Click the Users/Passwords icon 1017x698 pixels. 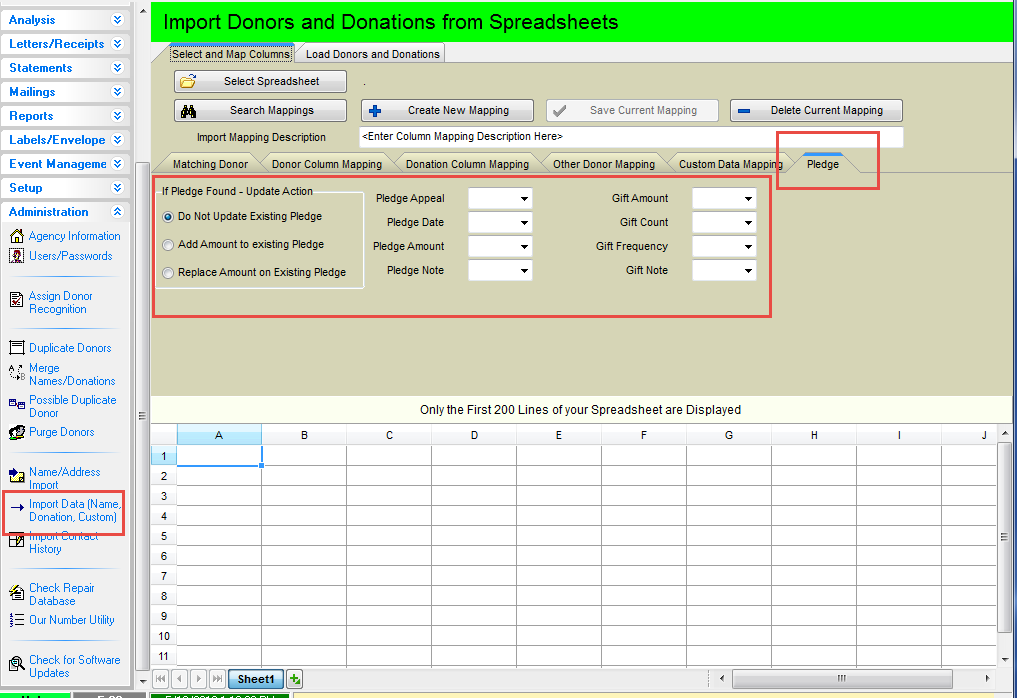point(16,256)
